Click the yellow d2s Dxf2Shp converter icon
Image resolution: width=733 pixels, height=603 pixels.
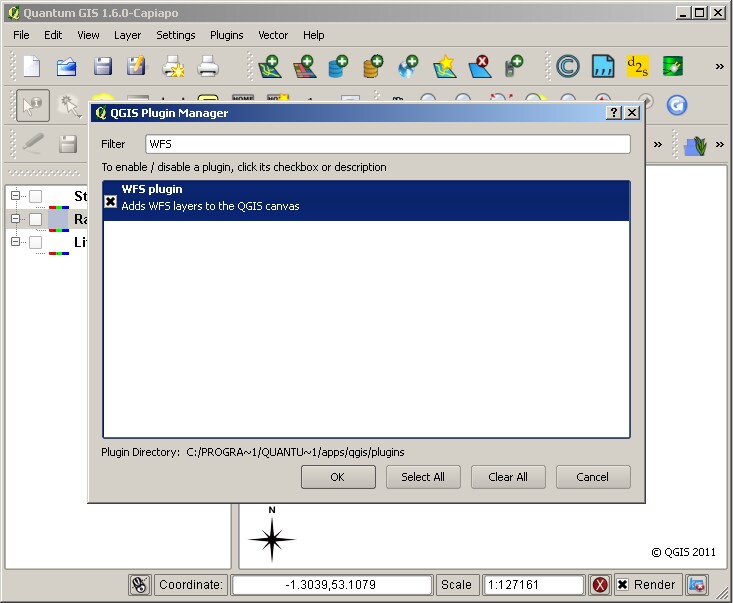click(x=638, y=66)
